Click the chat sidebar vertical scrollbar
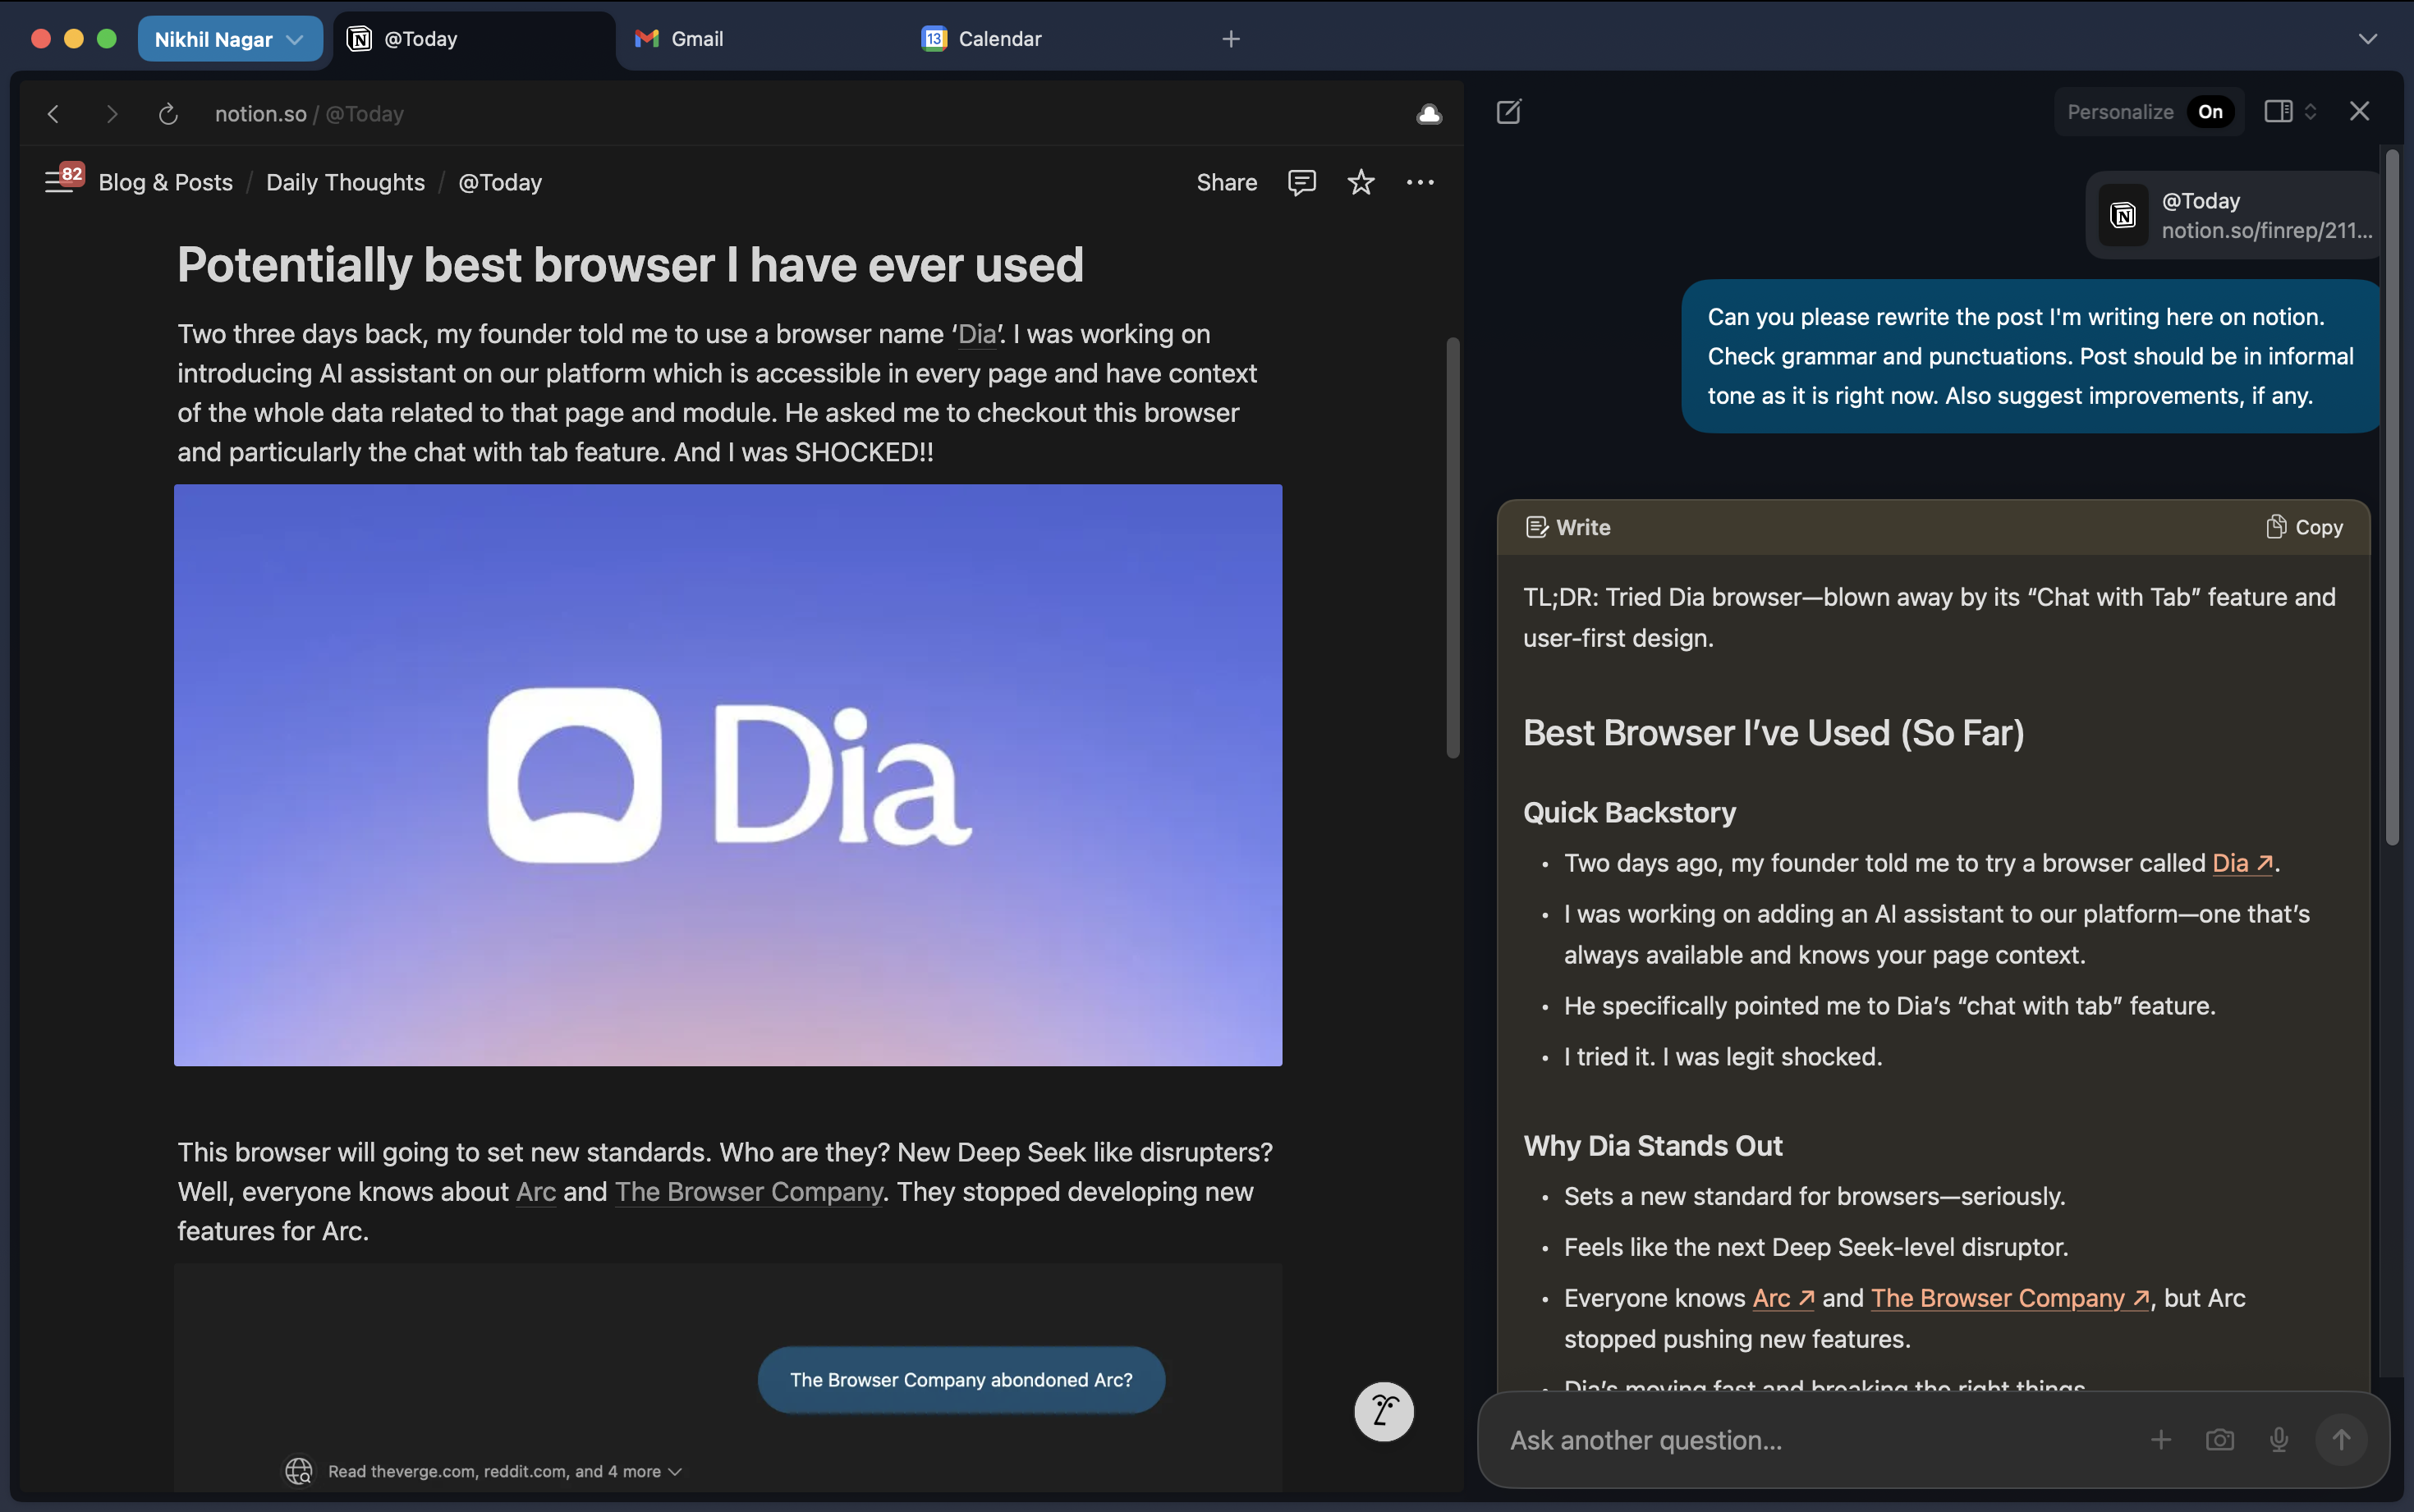Image resolution: width=2414 pixels, height=1512 pixels. (2392, 498)
